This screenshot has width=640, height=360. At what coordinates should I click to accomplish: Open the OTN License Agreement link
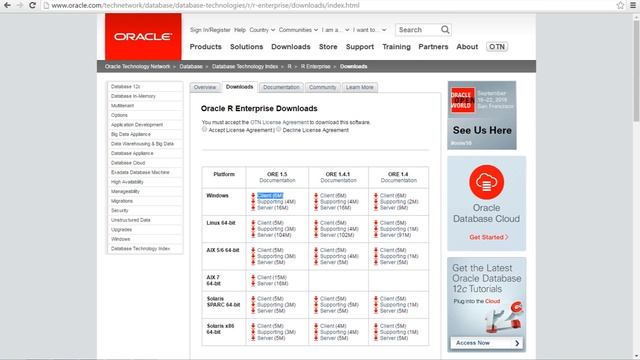click(x=280, y=122)
